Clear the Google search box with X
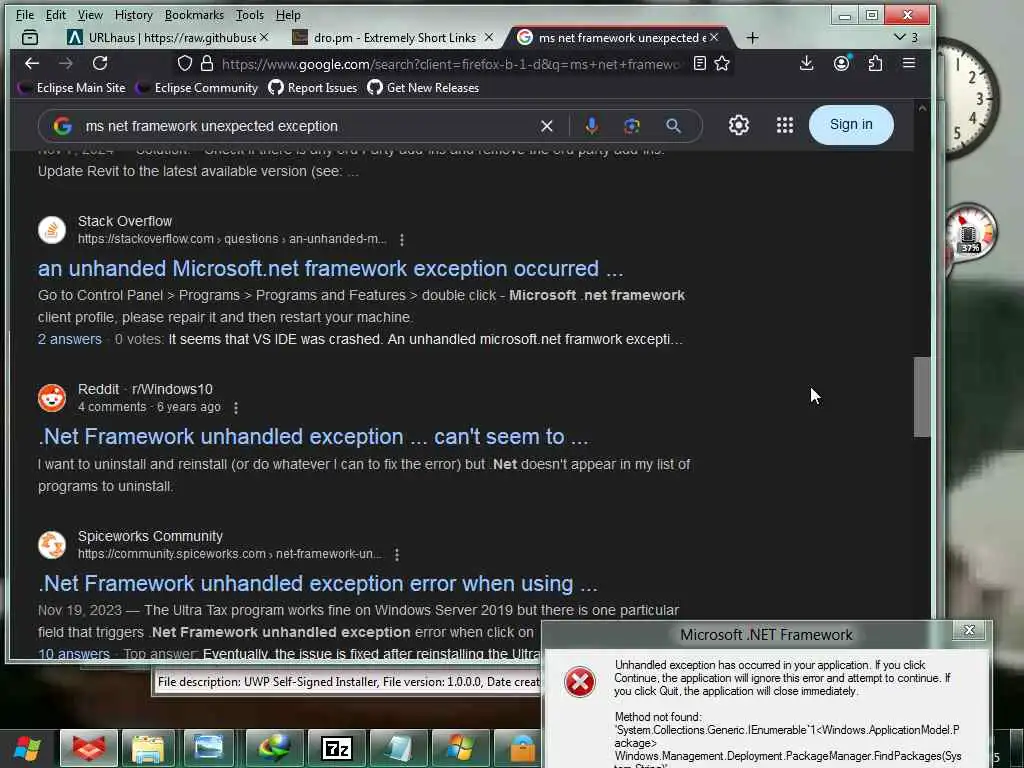The image size is (1024, 768). coord(547,125)
